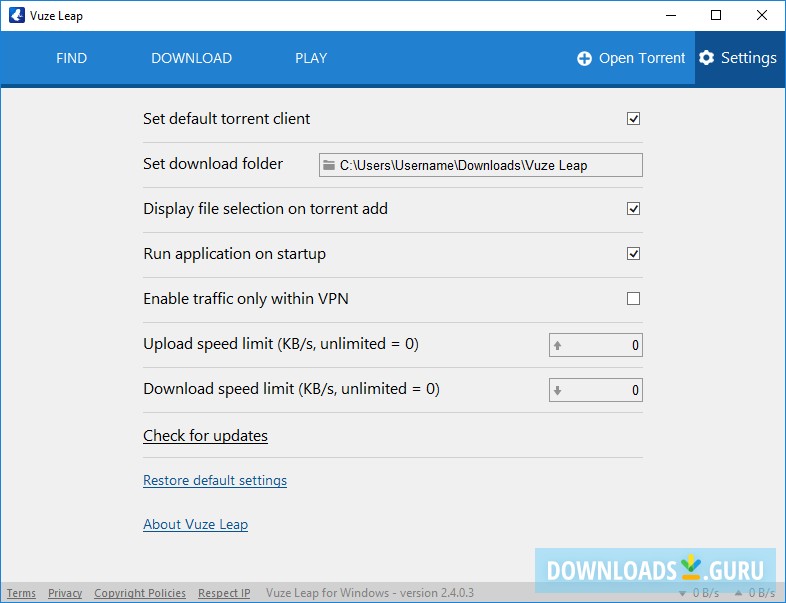The height and width of the screenshot is (603, 786).
Task: Open the Settings tab
Action: (739, 58)
